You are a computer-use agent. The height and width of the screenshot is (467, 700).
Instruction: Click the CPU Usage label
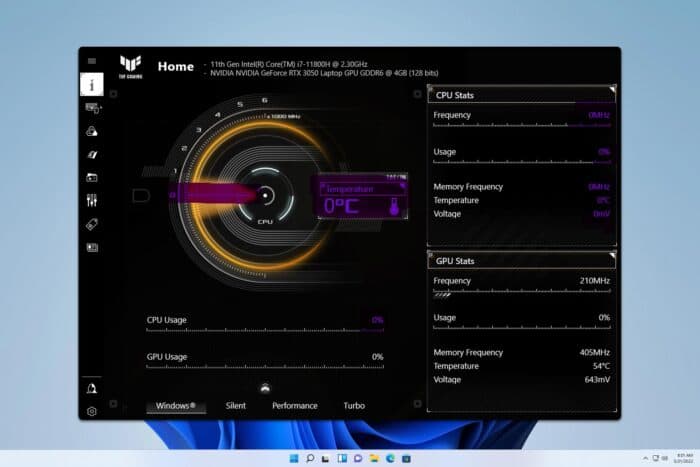point(167,320)
